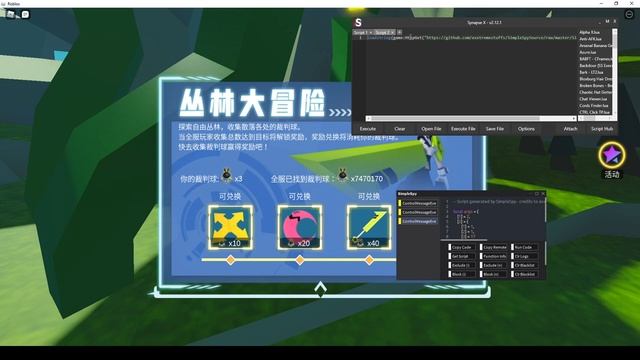Click the Synapse editor's horizontal scrollbar
640x360 pixels.
click(471, 118)
